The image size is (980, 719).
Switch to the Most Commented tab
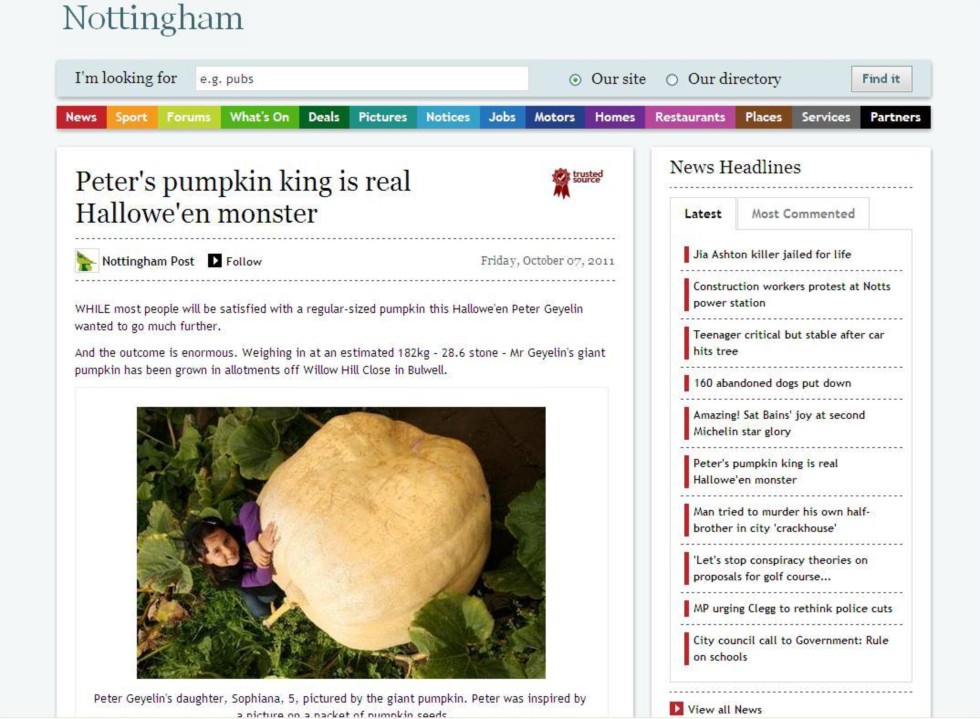pyautogui.click(x=803, y=214)
